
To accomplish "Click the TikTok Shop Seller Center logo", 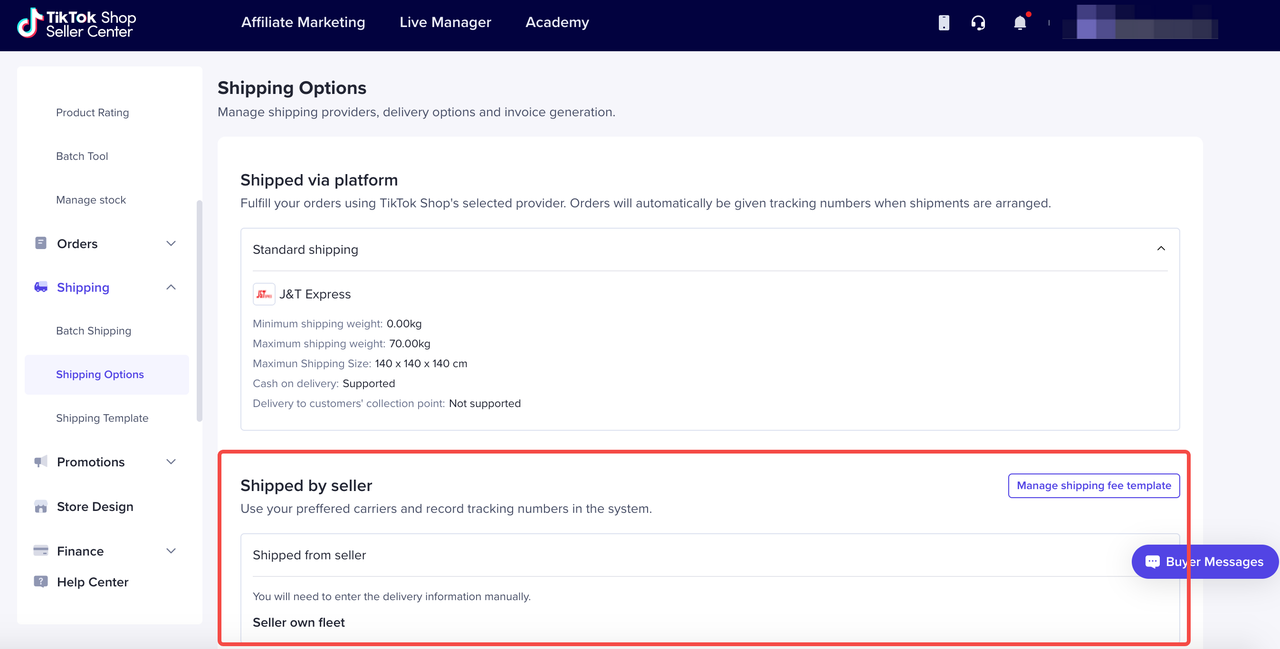I will pyautogui.click(x=76, y=23).
